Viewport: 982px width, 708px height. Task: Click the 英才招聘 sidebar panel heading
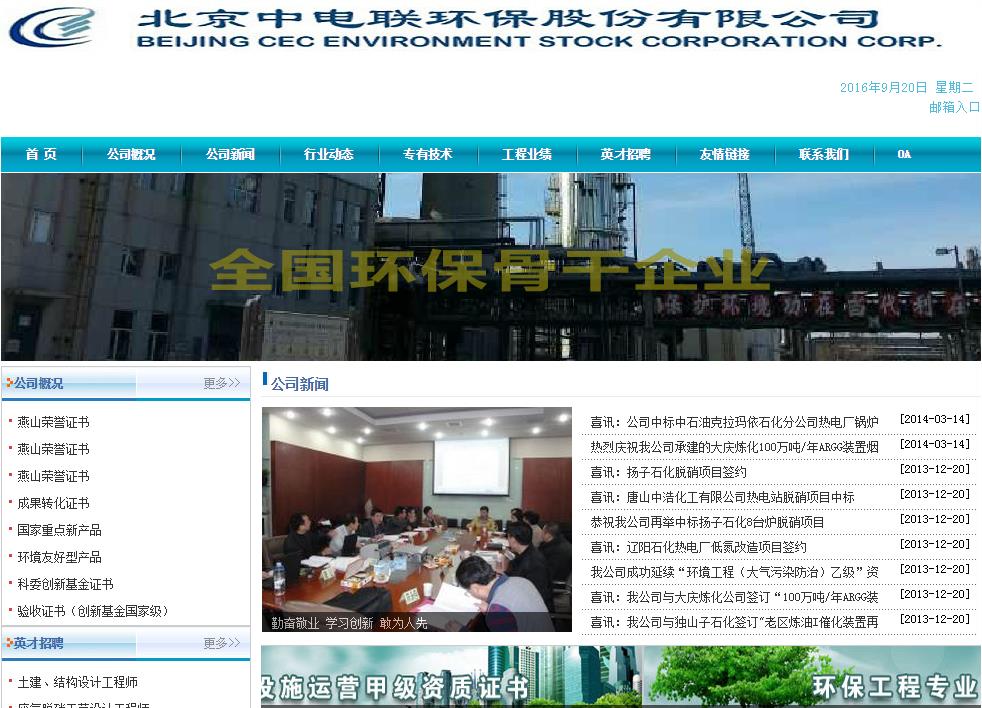38,643
